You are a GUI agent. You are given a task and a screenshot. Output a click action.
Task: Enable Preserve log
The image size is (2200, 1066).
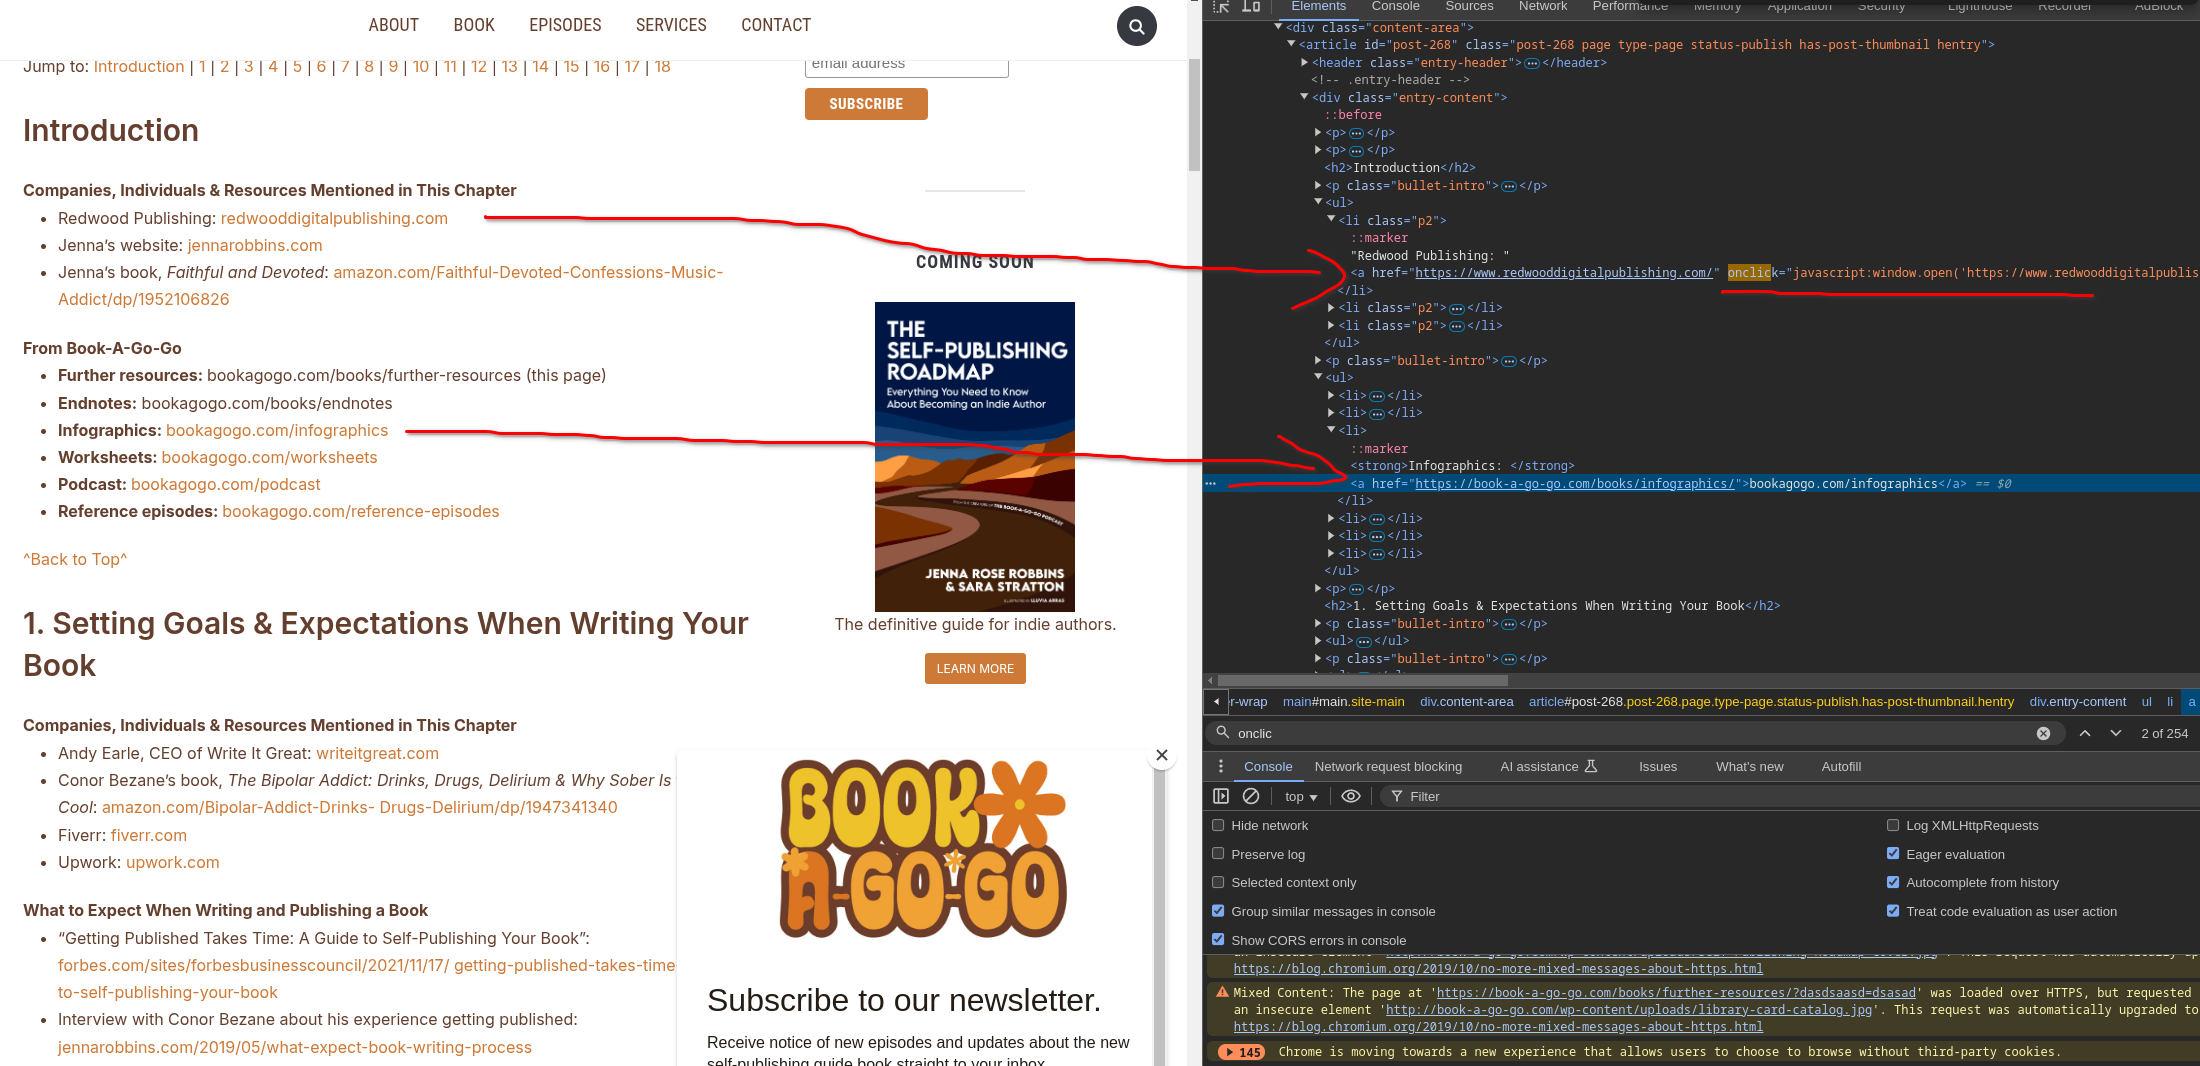tap(1218, 853)
